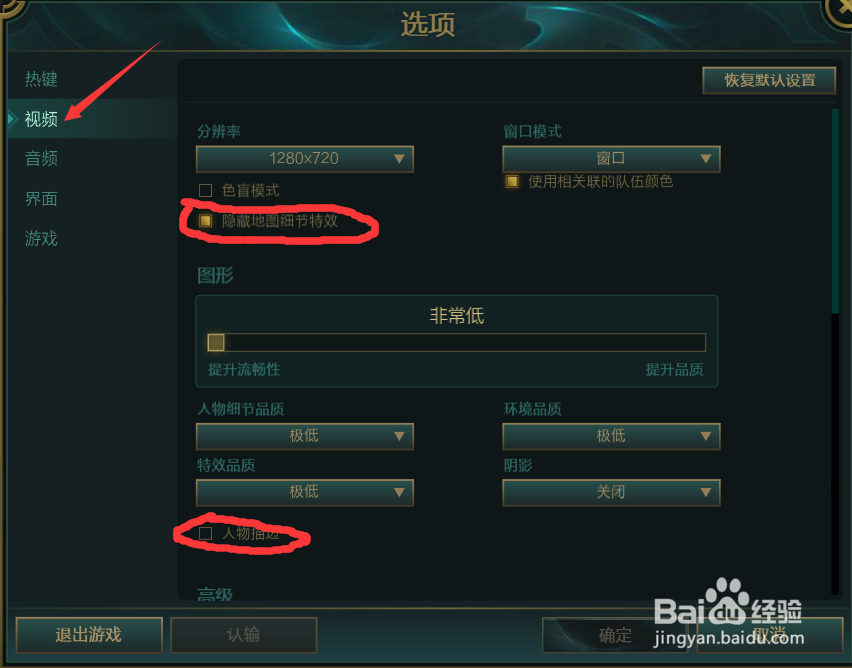The width and height of the screenshot is (852, 668).
Task: Uncheck 隐藏地图细节特效 option
Action: click(205, 220)
